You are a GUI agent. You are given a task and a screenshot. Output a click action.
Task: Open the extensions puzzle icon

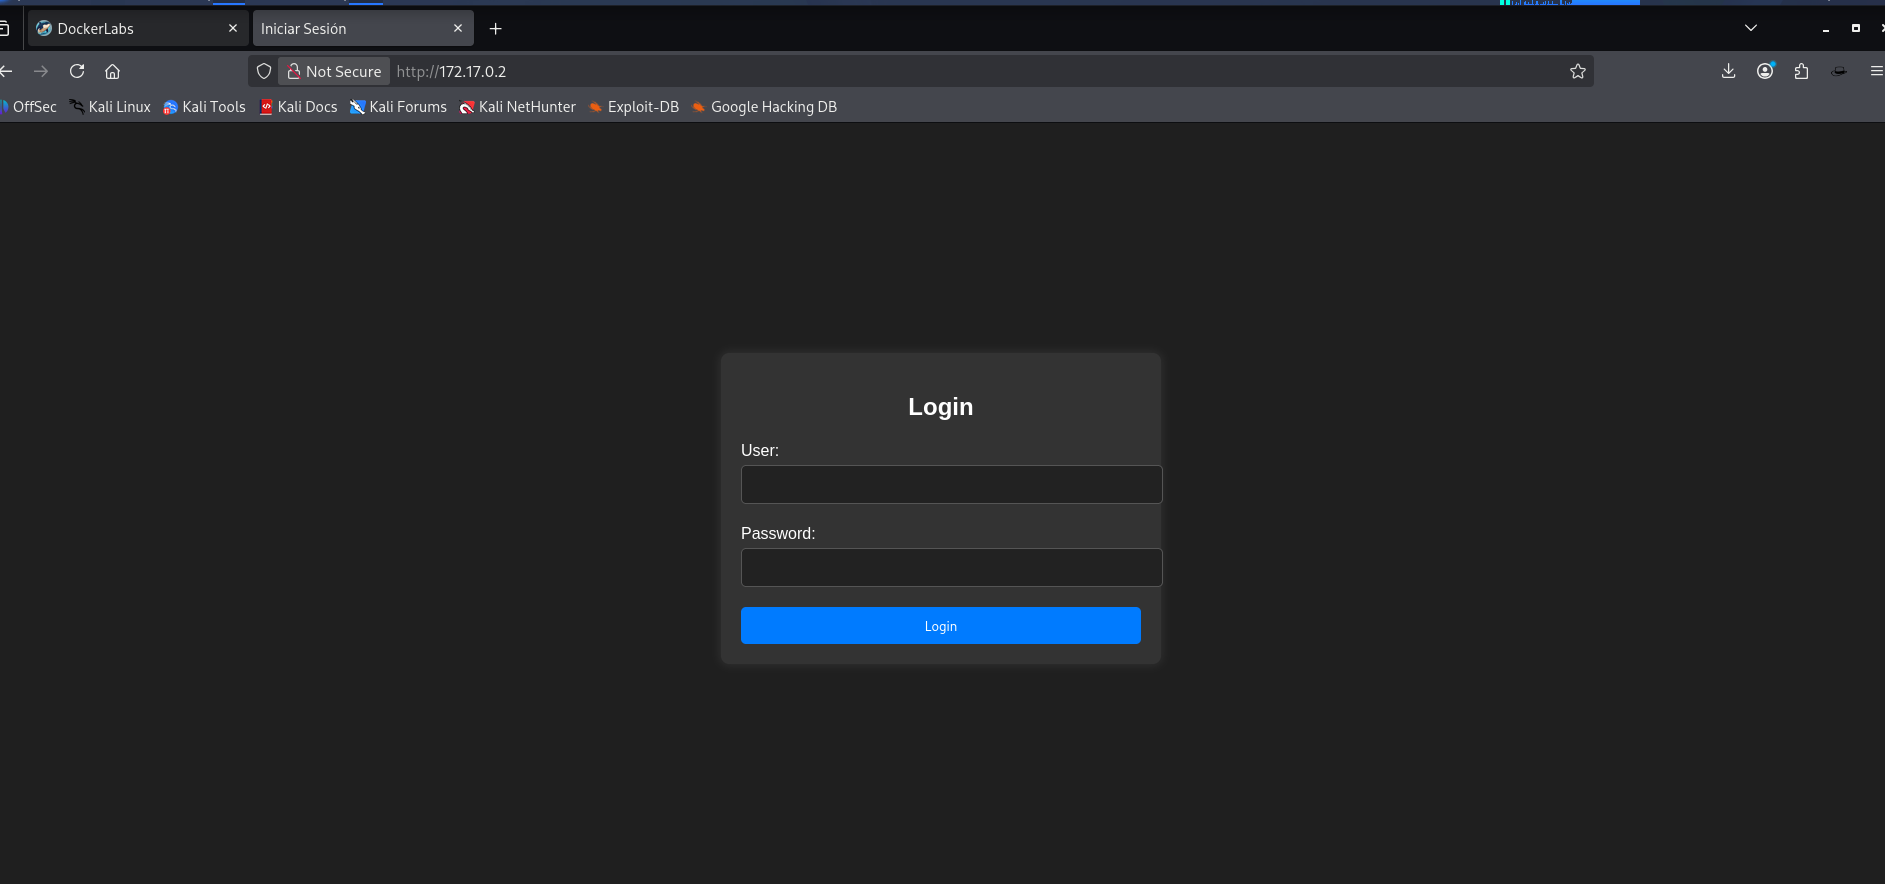point(1801,71)
